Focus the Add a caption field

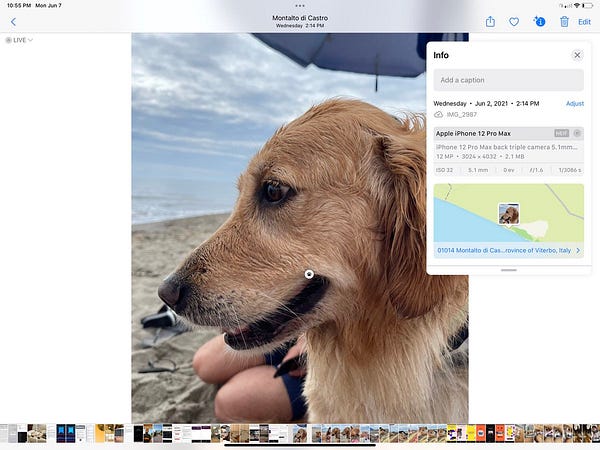(x=509, y=80)
